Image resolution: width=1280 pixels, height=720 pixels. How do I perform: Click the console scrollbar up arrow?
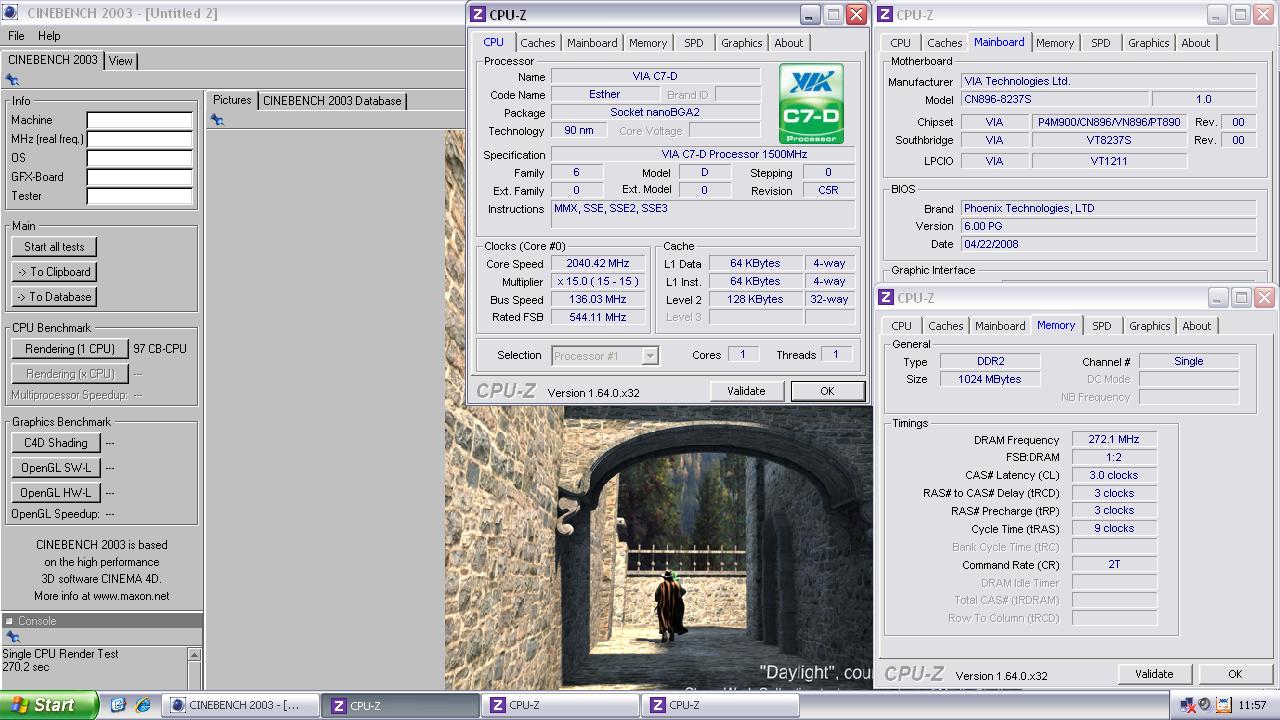click(194, 655)
